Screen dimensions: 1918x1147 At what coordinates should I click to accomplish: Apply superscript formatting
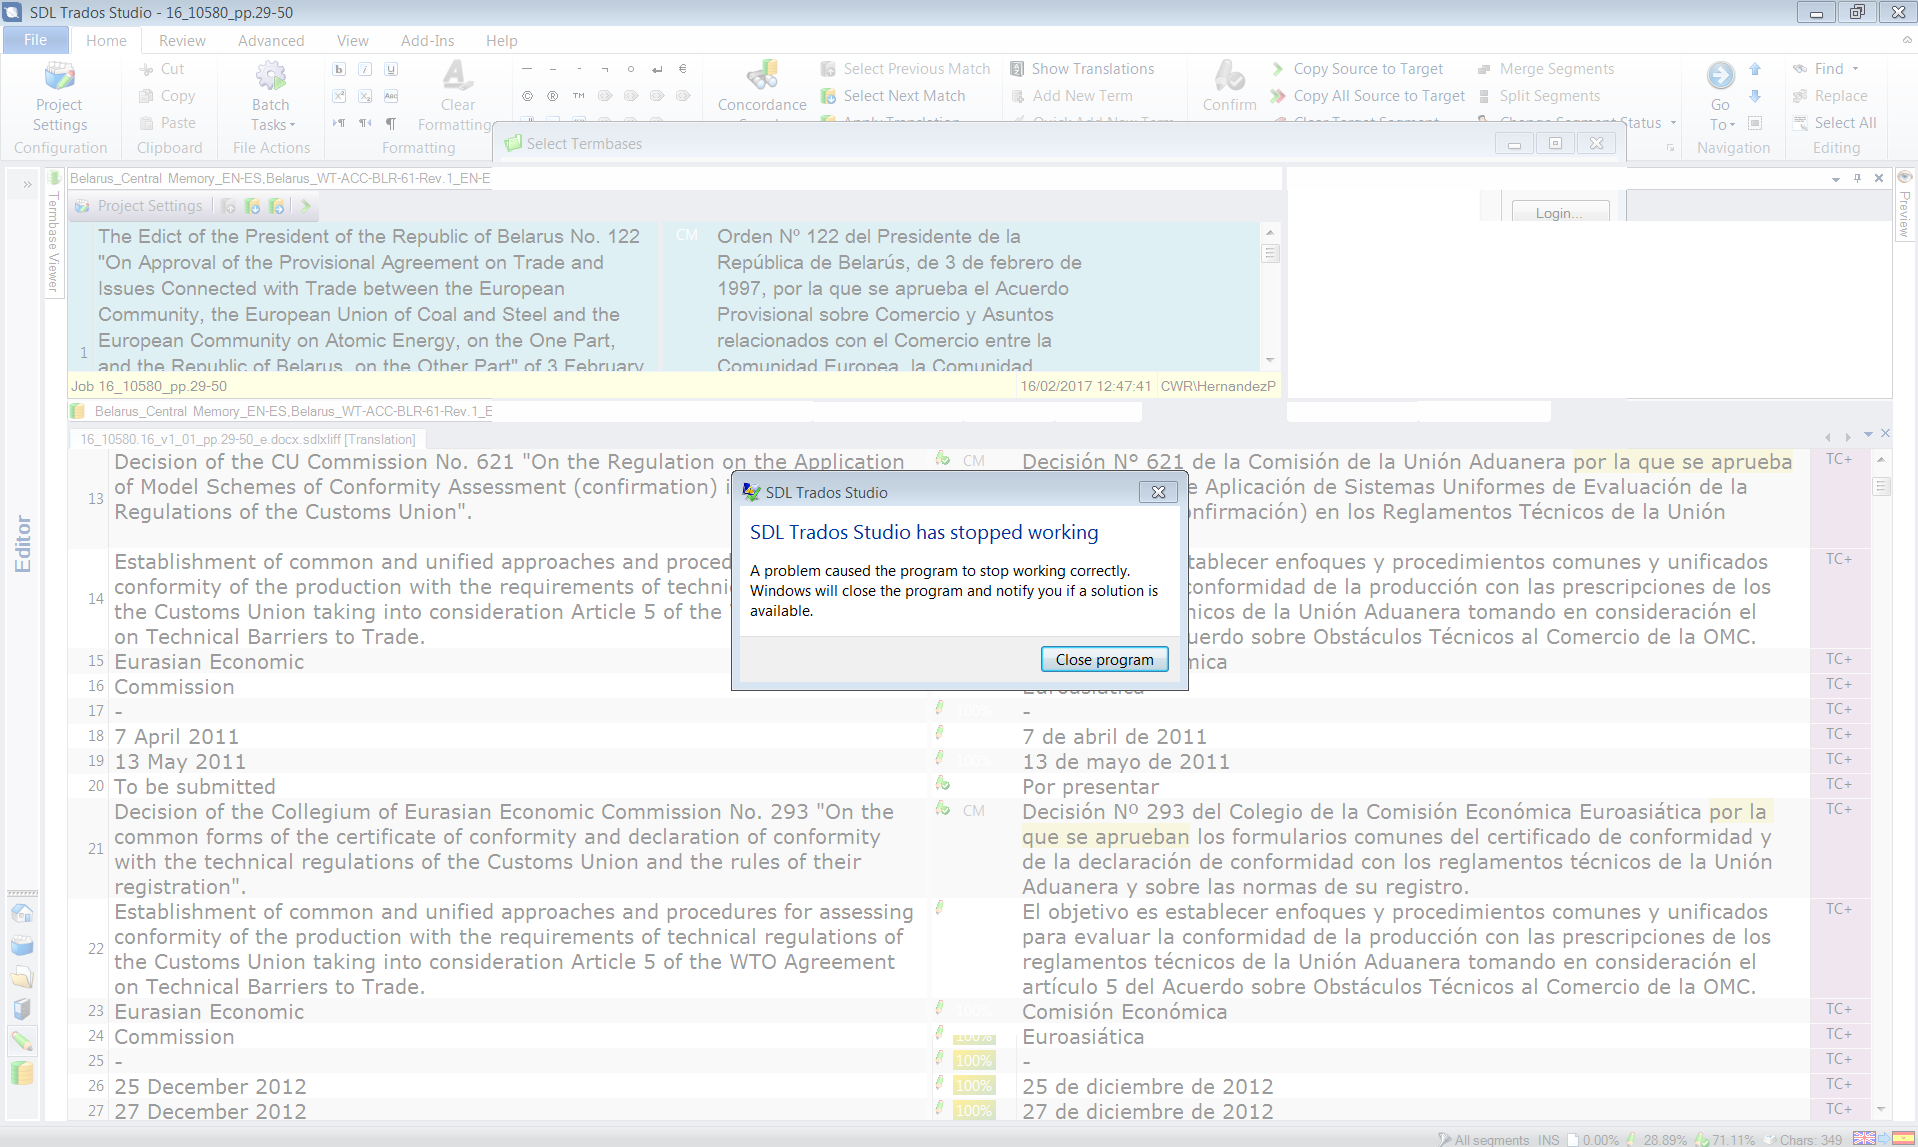[x=339, y=96]
